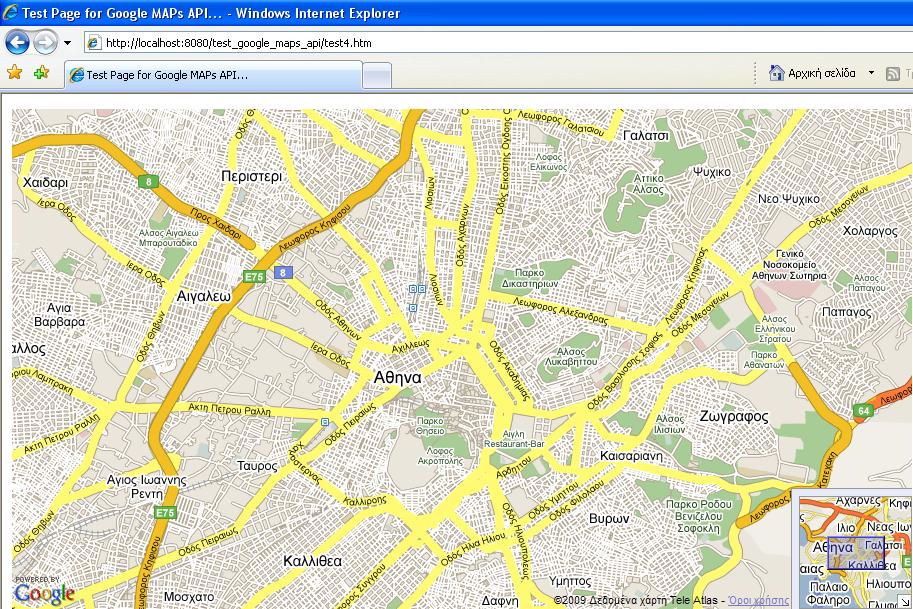Click the Οδος Ακαδημιας street label
Screen dimensions: 913x609
click(x=509, y=370)
